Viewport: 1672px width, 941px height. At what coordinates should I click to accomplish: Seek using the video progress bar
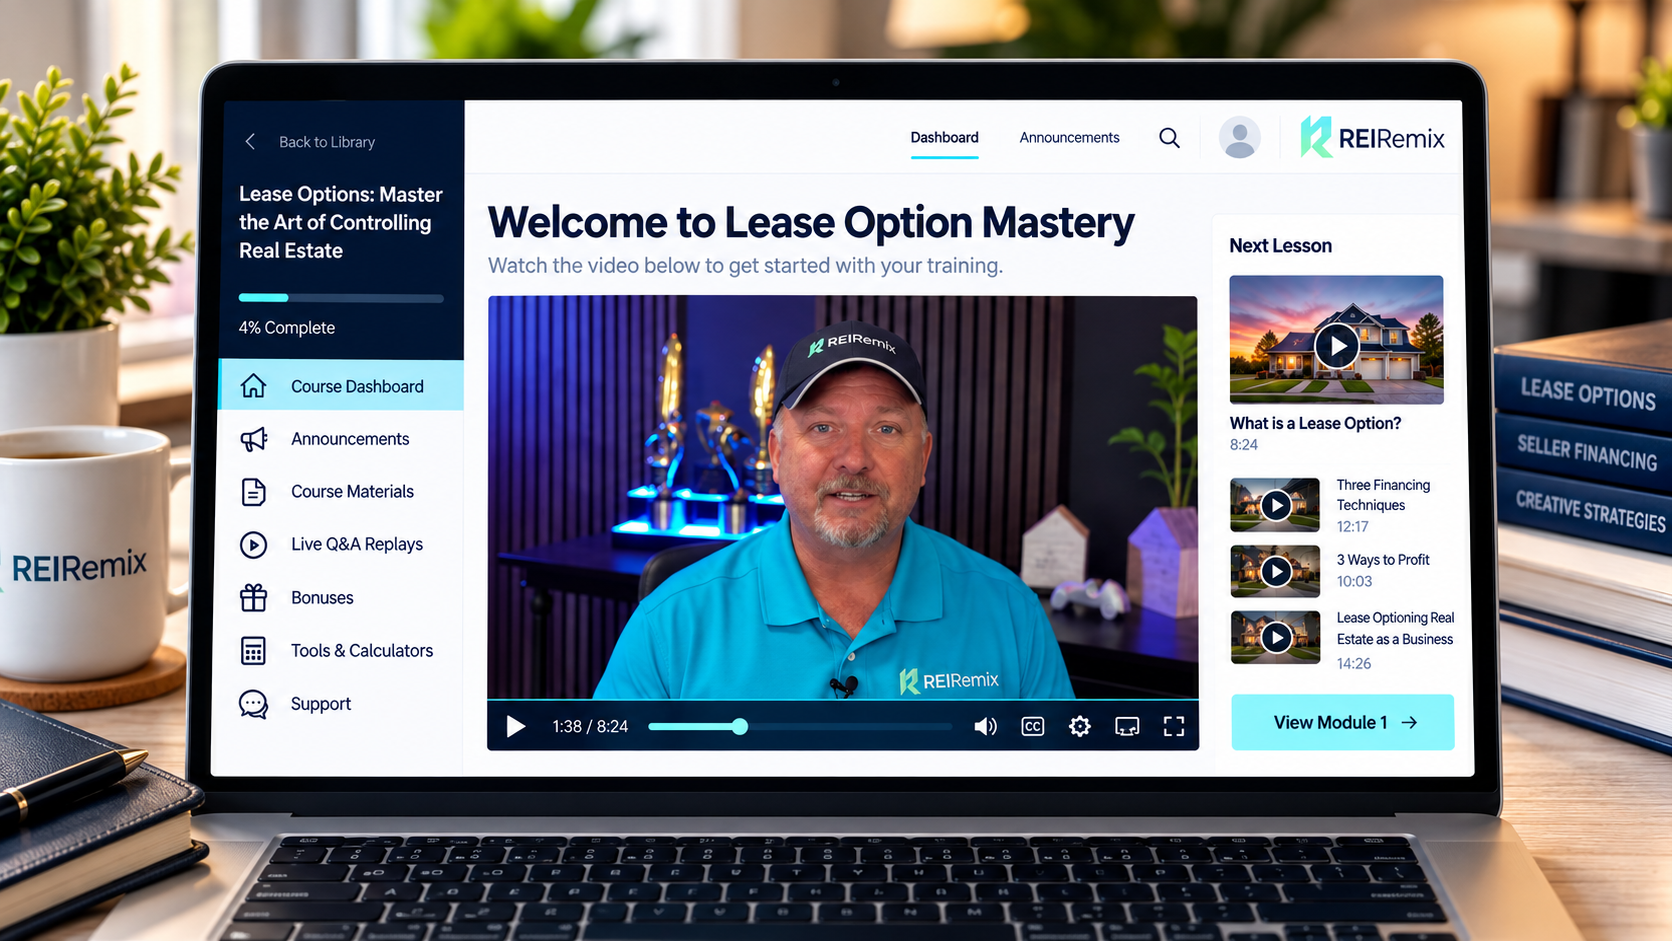(x=800, y=727)
